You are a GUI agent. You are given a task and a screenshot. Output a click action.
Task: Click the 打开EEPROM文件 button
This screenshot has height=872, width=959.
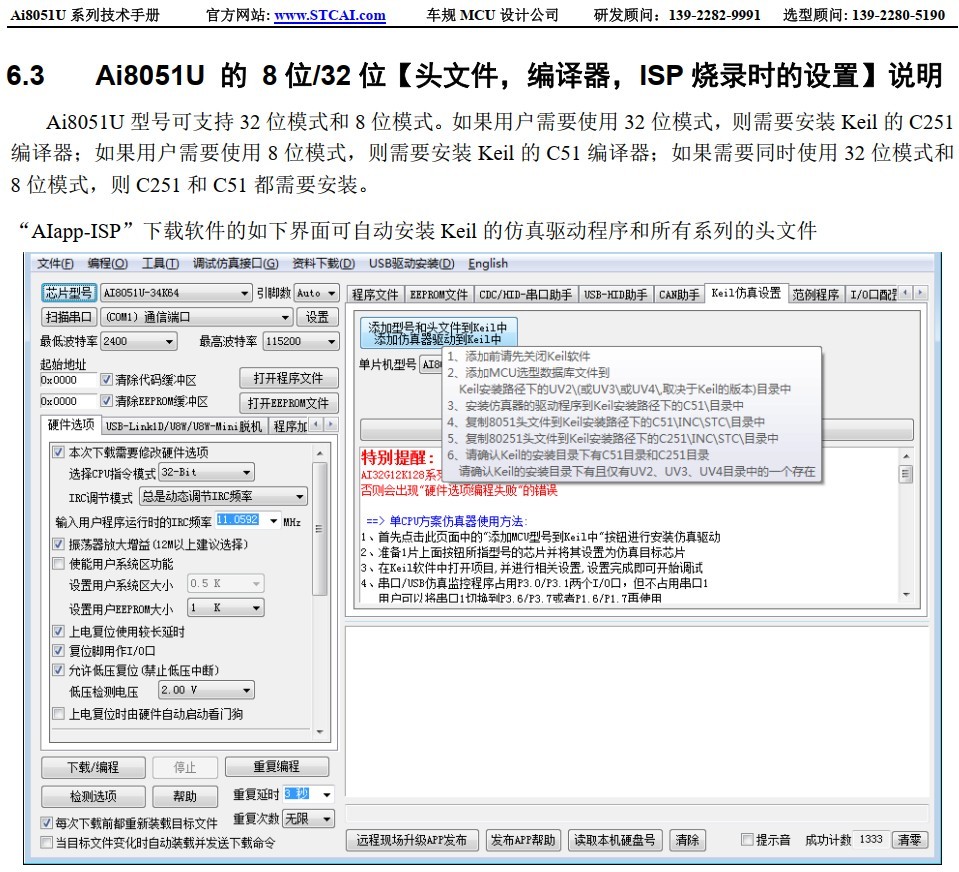click(x=289, y=403)
